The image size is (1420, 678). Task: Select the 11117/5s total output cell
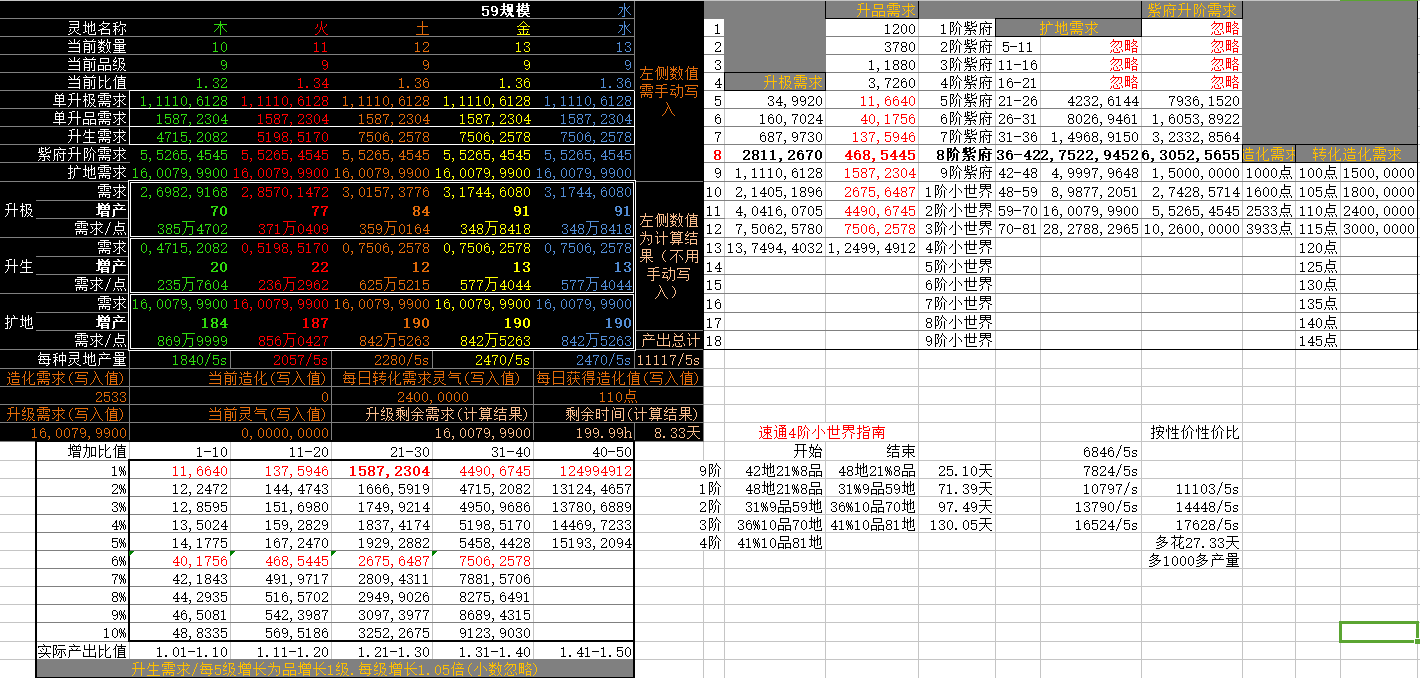tap(669, 359)
